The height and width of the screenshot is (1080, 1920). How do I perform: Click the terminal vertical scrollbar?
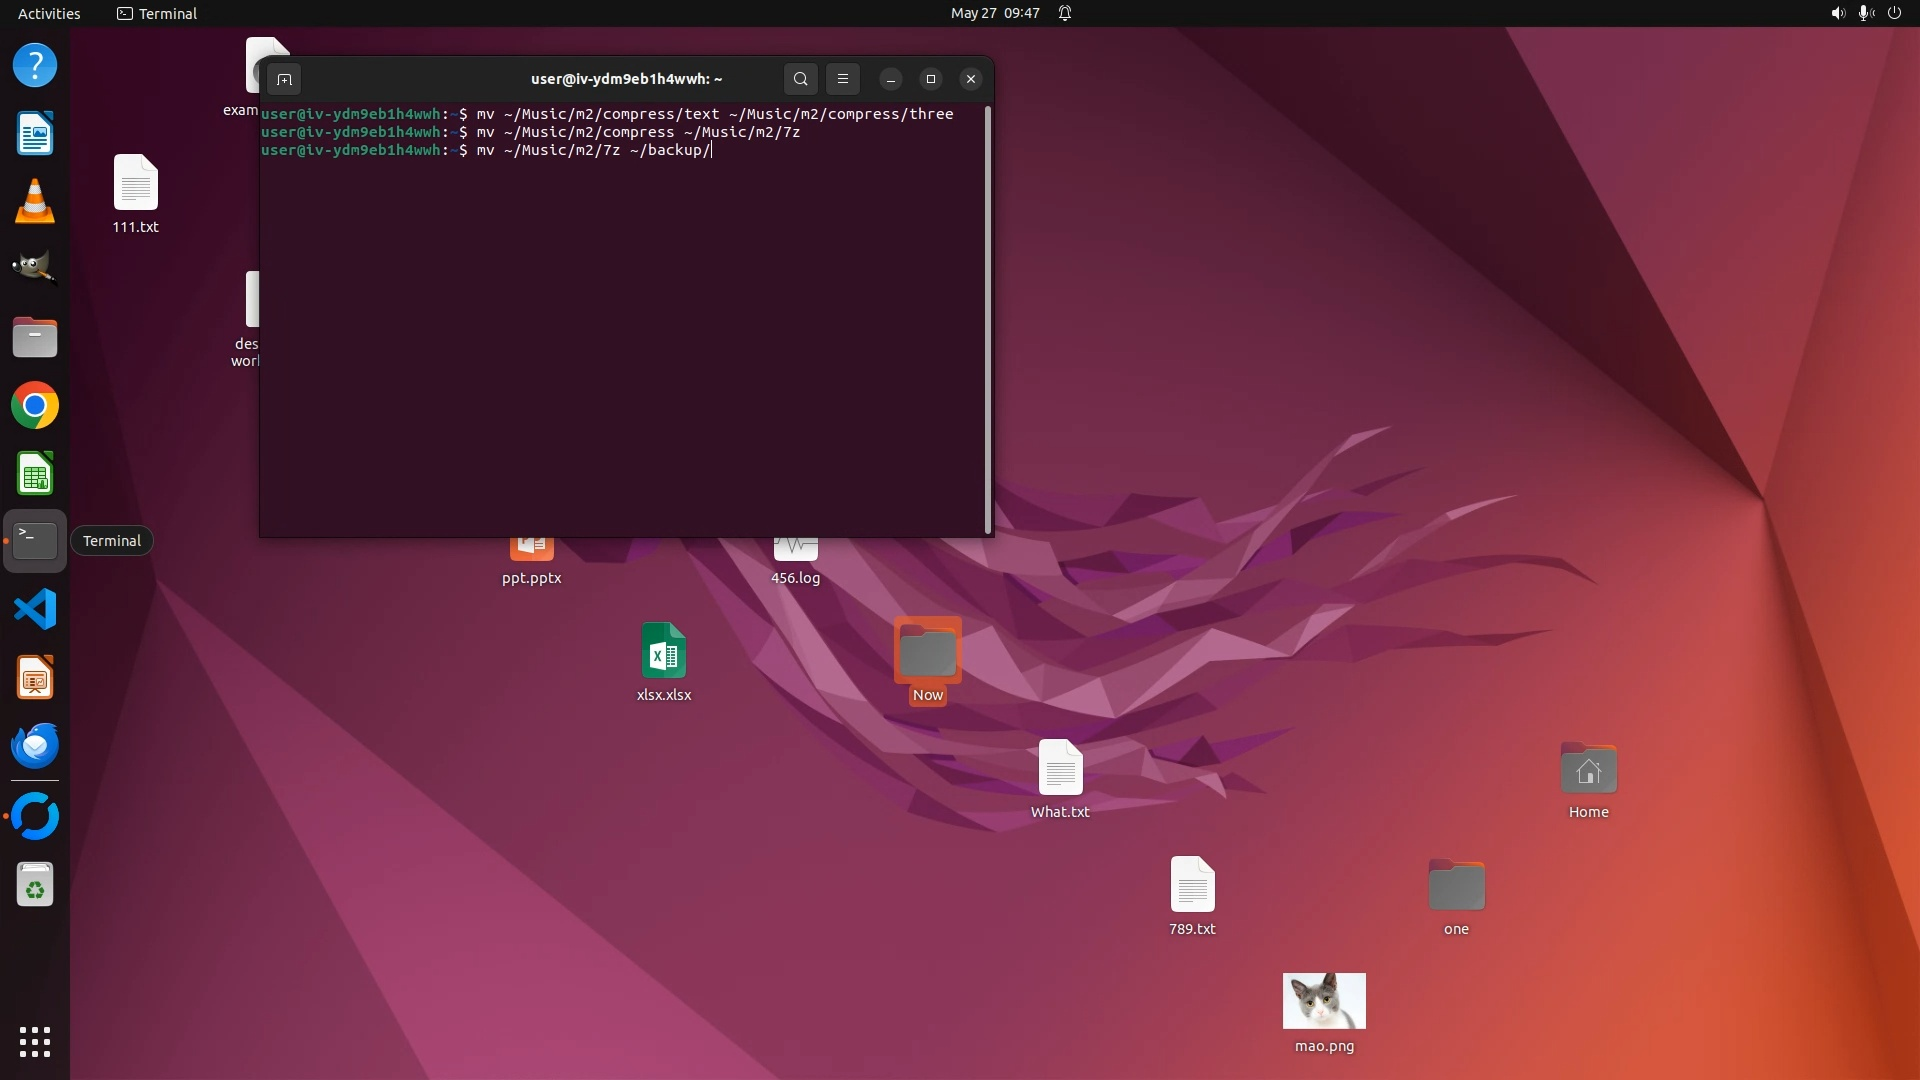[x=988, y=320]
